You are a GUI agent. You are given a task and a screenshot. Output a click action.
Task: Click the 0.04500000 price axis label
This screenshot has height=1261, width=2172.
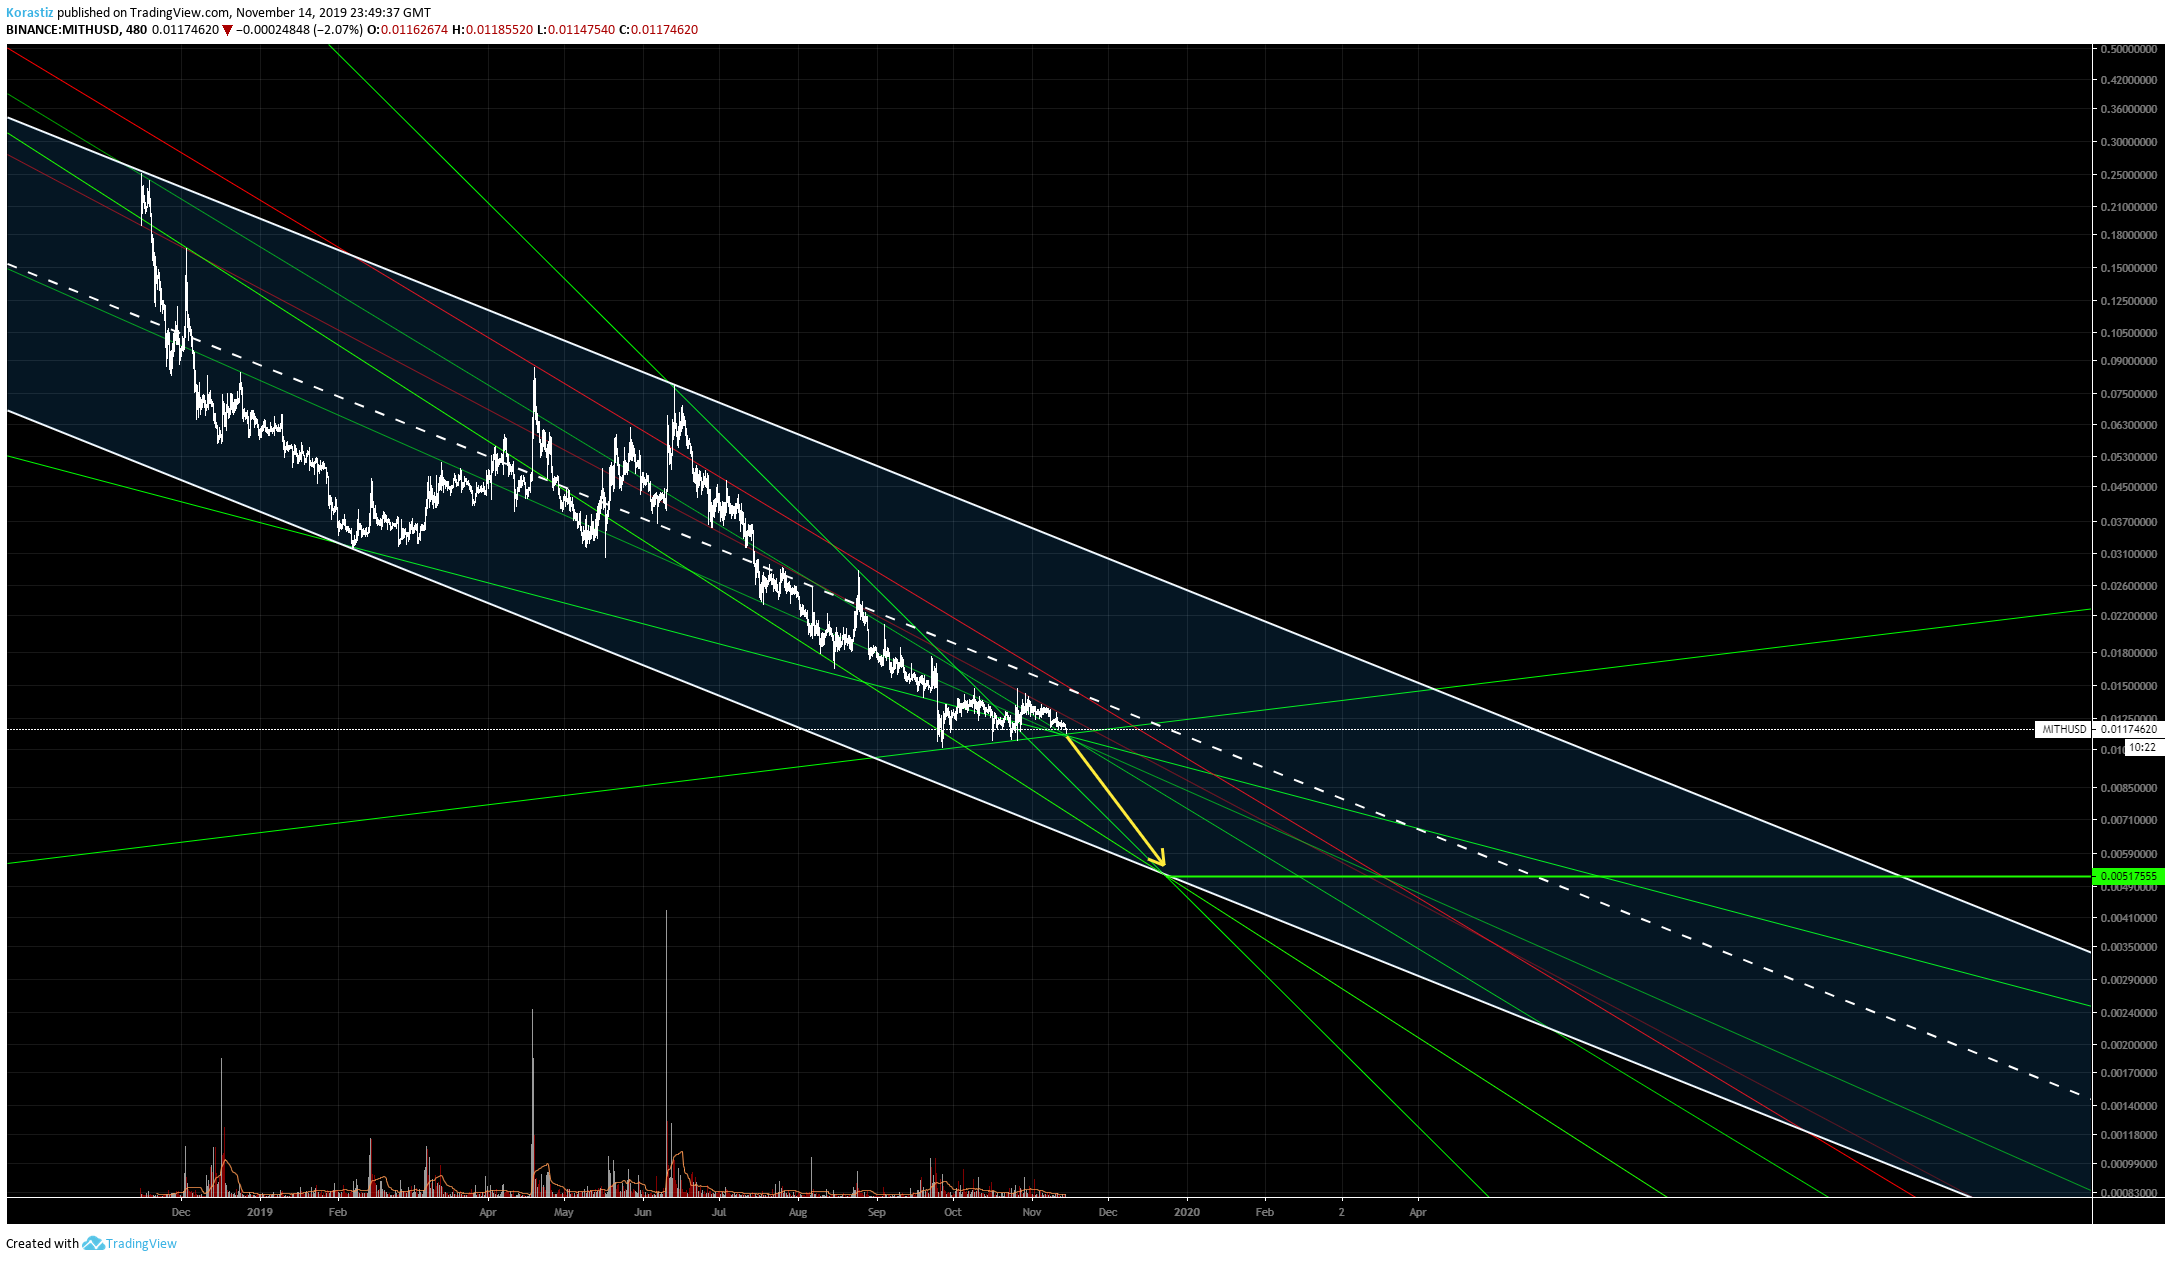coord(2129,487)
